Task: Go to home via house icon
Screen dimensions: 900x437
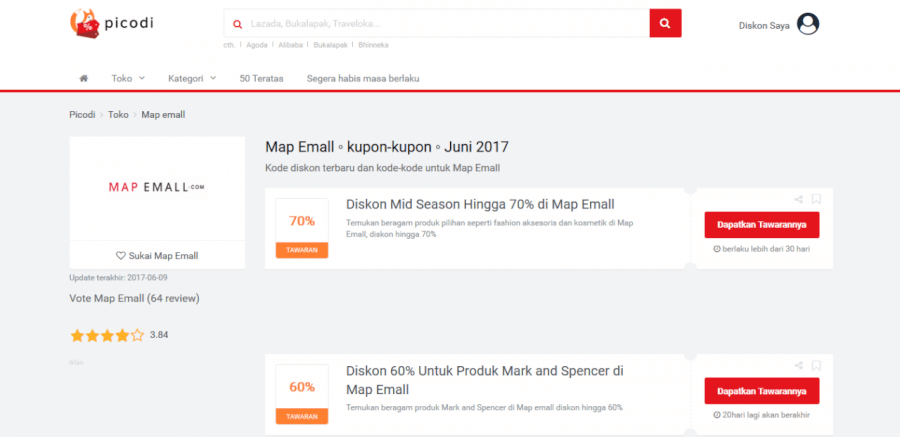Action: coord(84,79)
